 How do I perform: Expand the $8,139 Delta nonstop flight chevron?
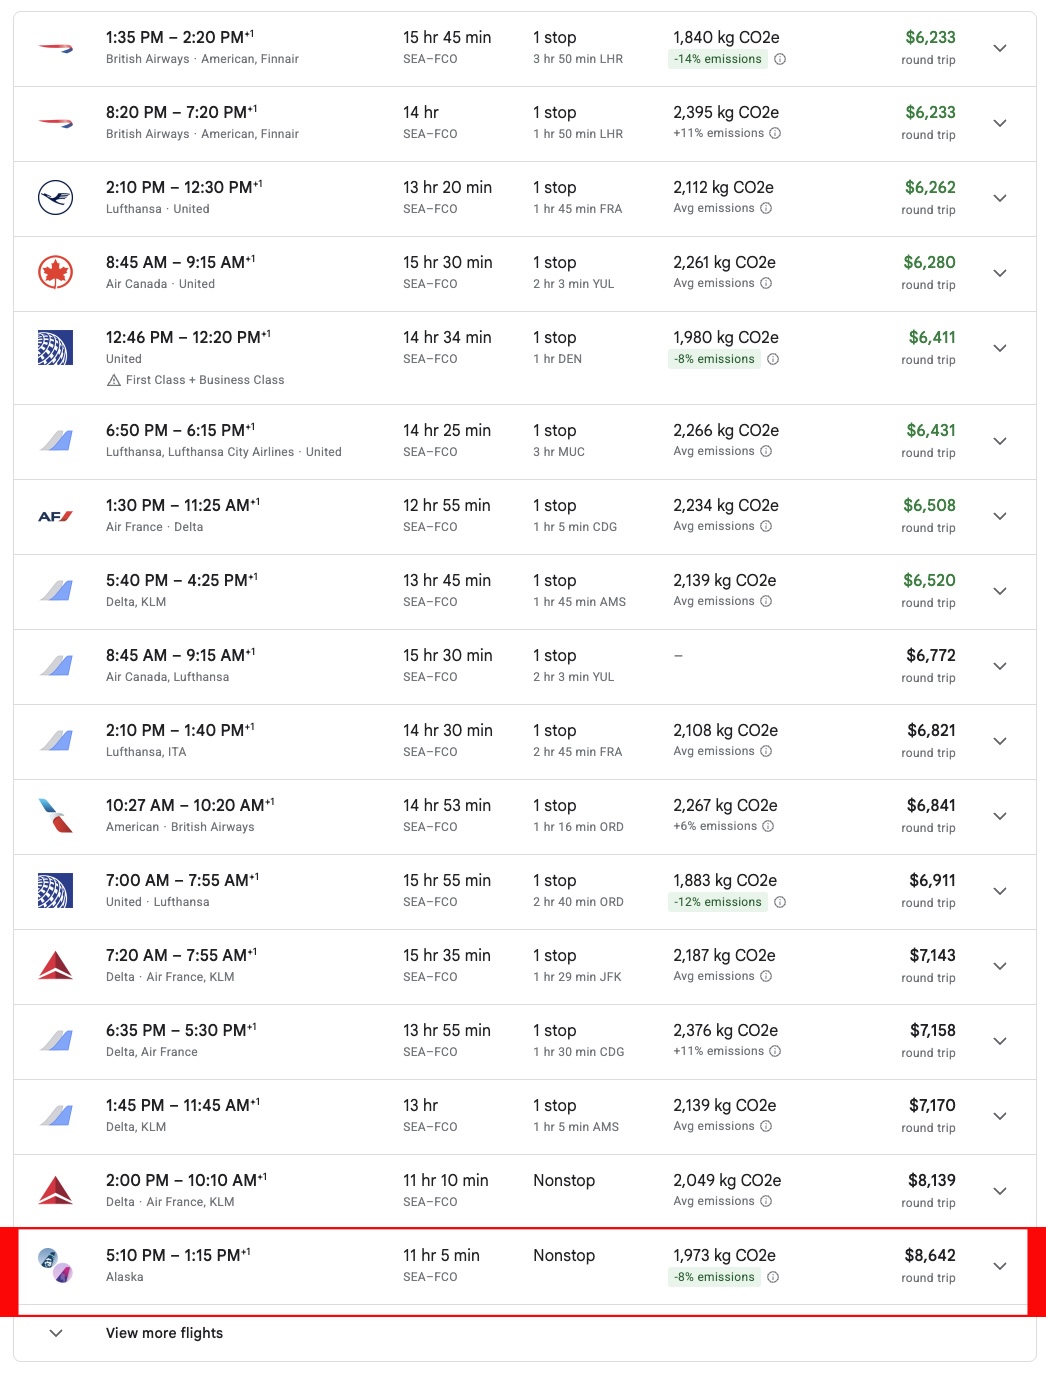pos(999,1191)
